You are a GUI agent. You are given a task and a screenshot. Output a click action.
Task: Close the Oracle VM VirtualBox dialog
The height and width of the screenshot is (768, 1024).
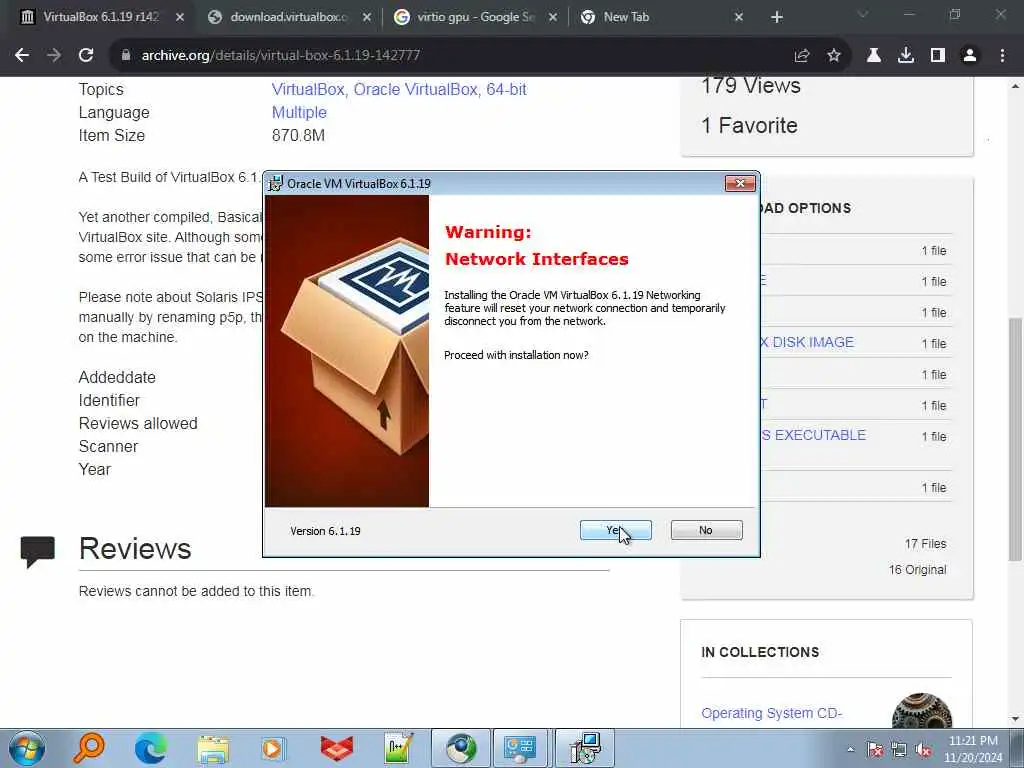pos(740,184)
